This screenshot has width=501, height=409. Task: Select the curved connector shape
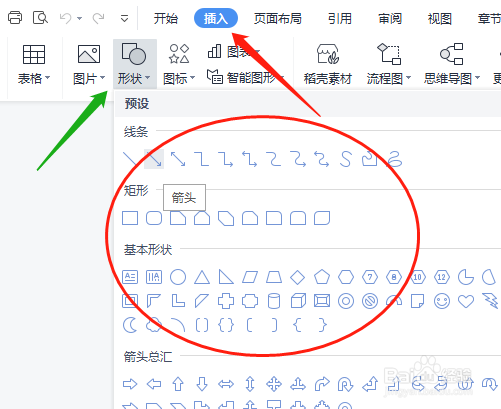tap(274, 159)
